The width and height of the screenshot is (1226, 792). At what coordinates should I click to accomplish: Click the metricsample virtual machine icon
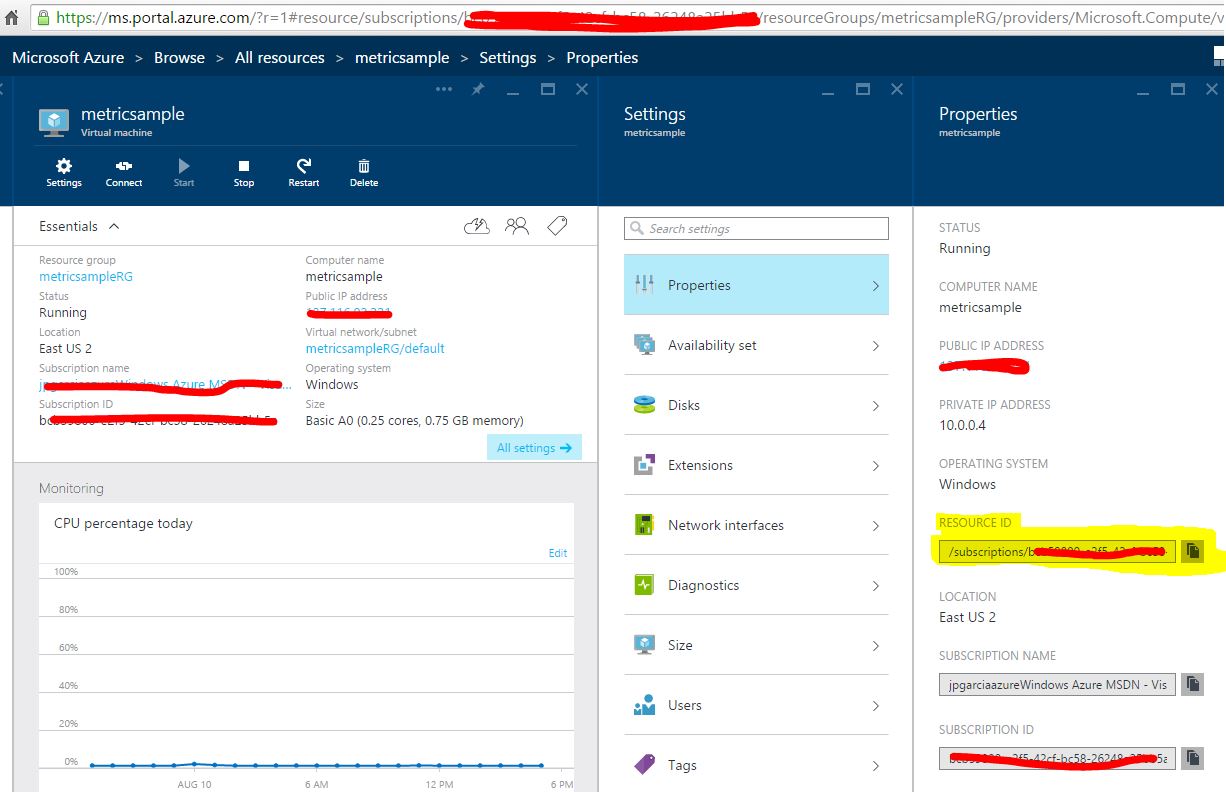click(x=54, y=122)
